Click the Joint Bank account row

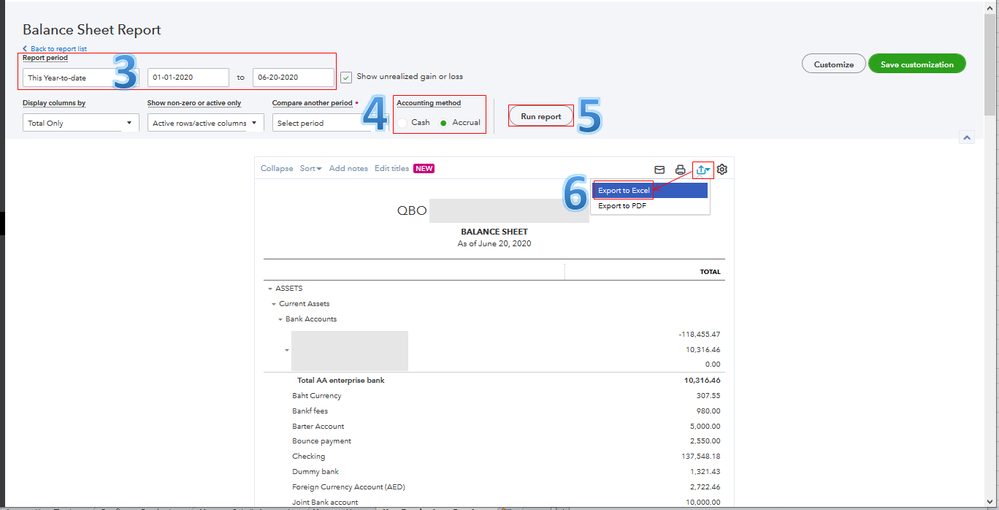point(494,502)
